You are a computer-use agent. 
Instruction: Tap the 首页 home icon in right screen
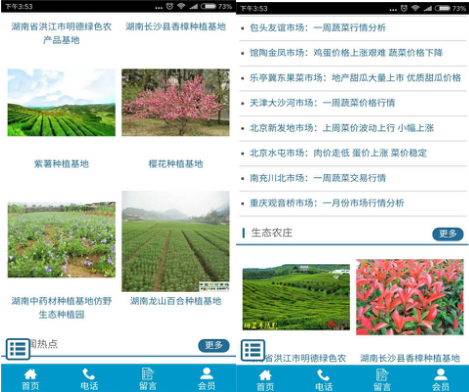[265, 380]
